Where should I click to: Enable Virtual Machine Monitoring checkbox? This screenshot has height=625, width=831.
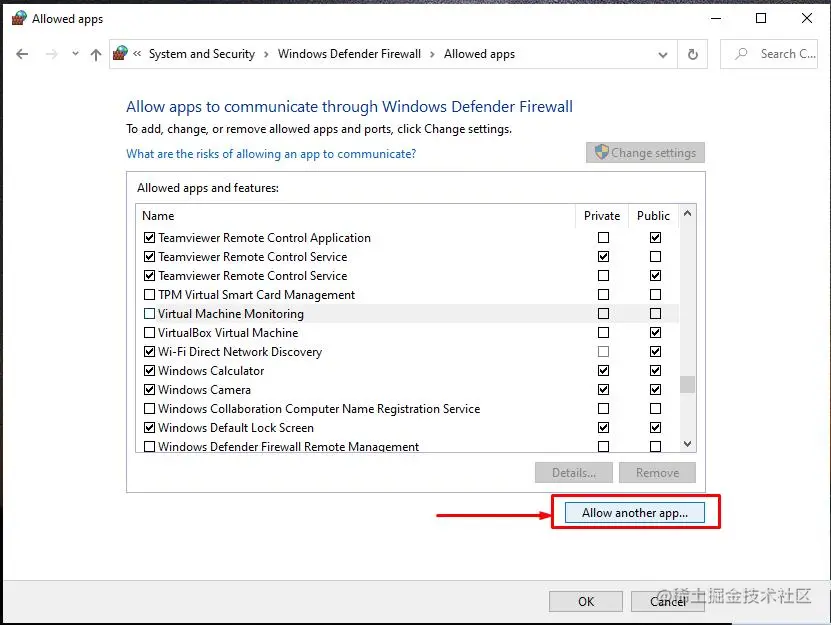(149, 313)
